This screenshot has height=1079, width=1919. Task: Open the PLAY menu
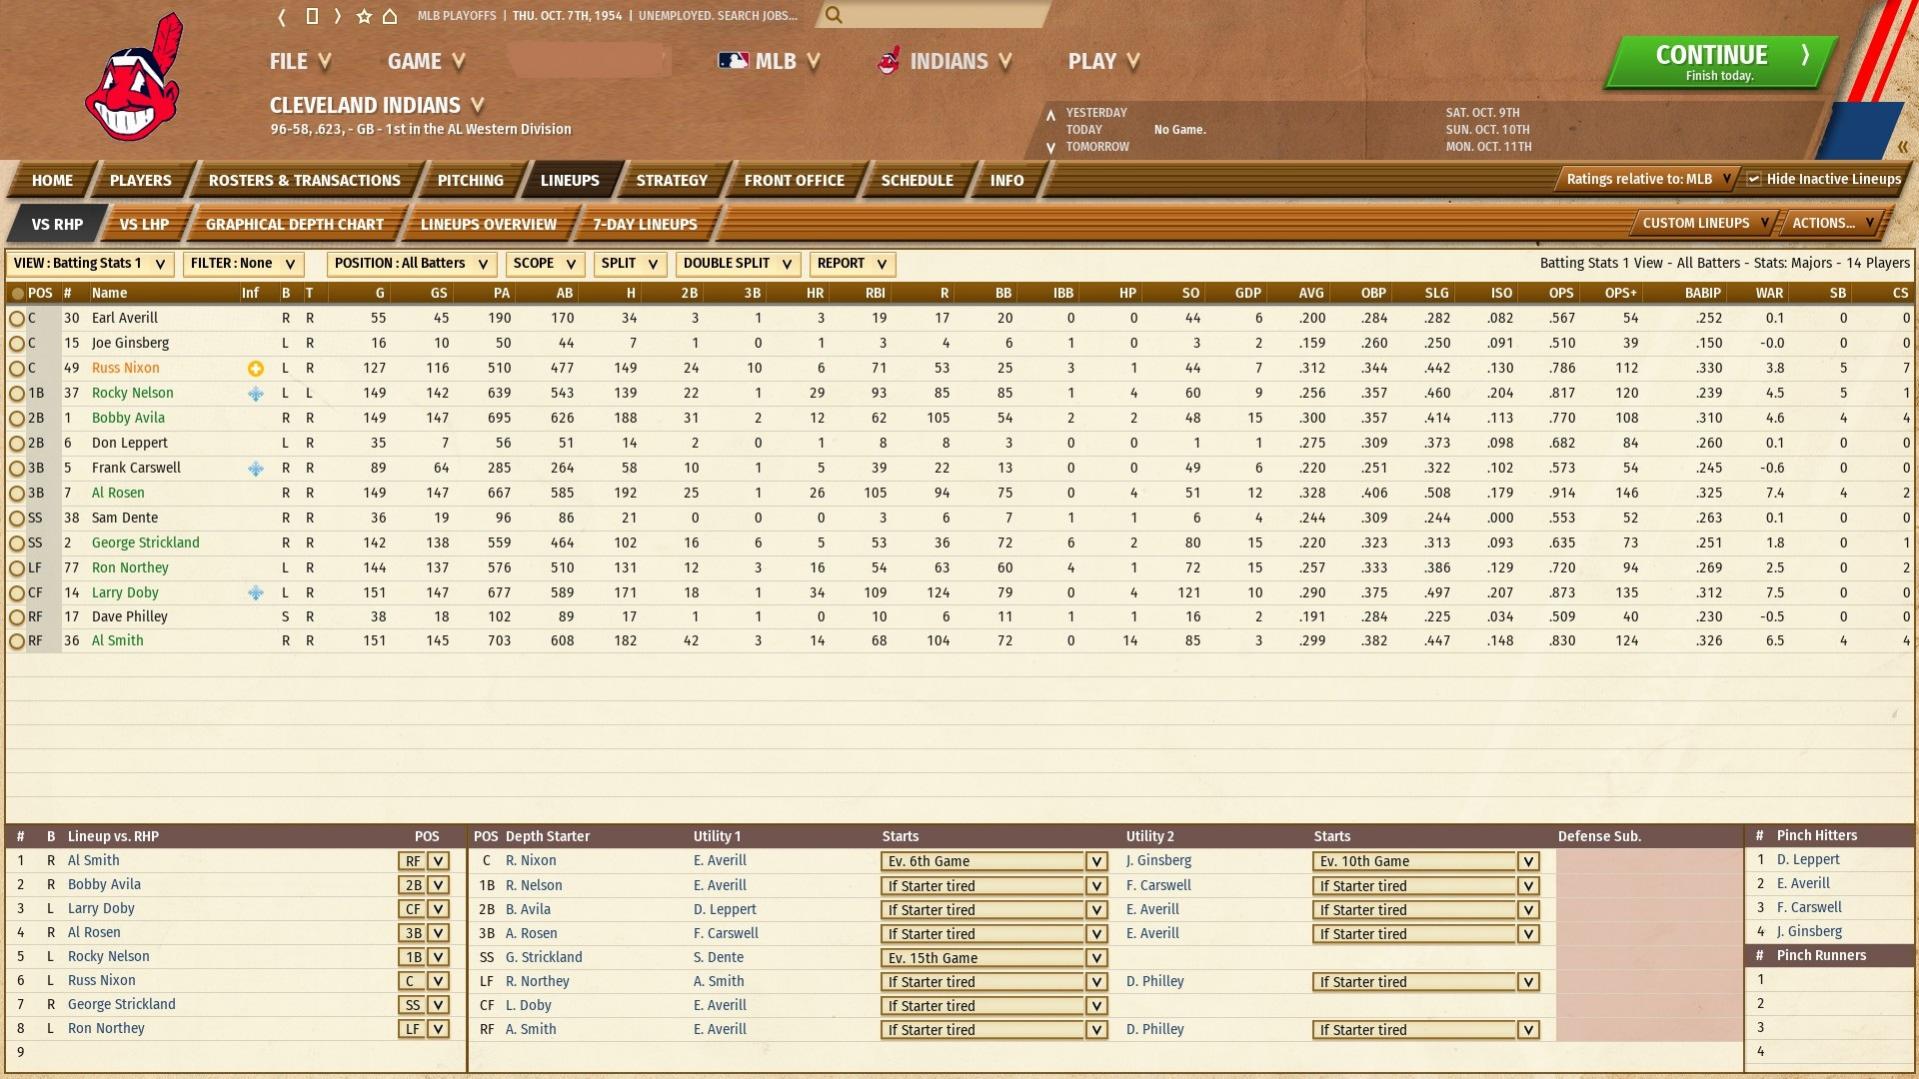point(1104,62)
